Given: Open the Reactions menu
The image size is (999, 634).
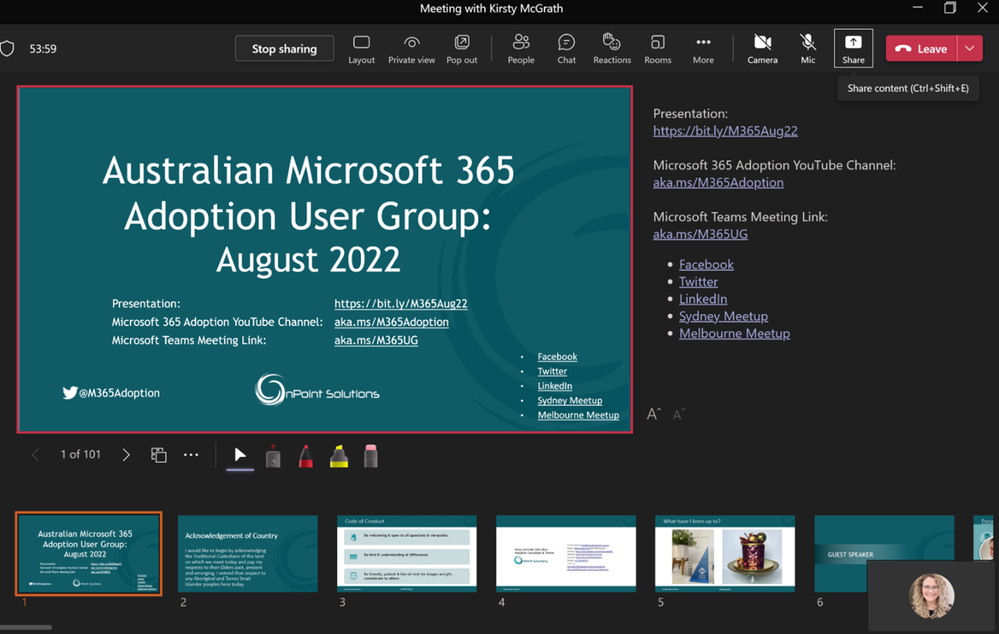Looking at the screenshot, I should click(612, 49).
